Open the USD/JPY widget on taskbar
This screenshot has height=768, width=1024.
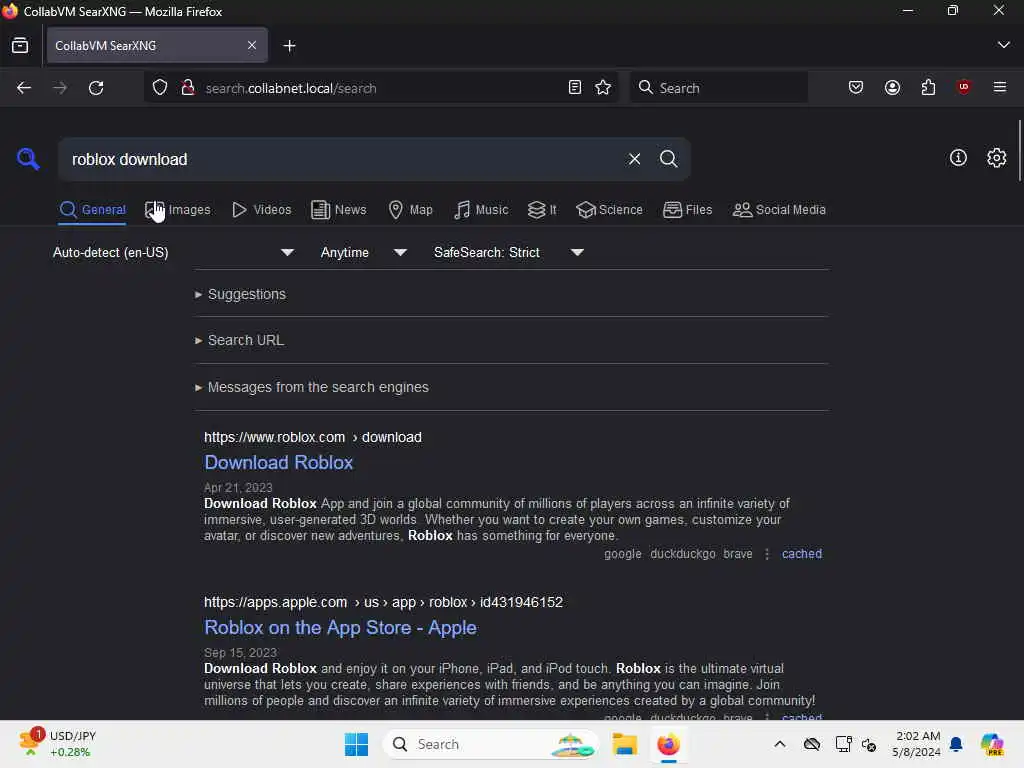click(57, 744)
